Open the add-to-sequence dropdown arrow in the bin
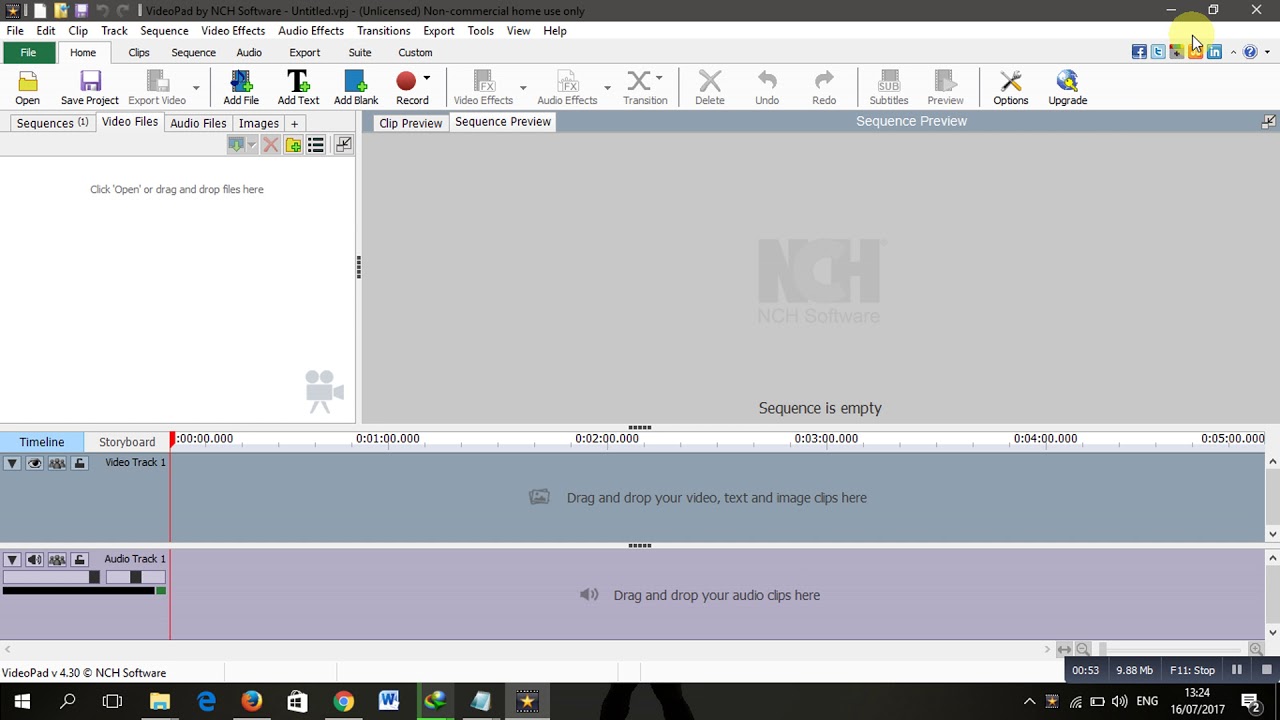1280x720 pixels. point(251,146)
